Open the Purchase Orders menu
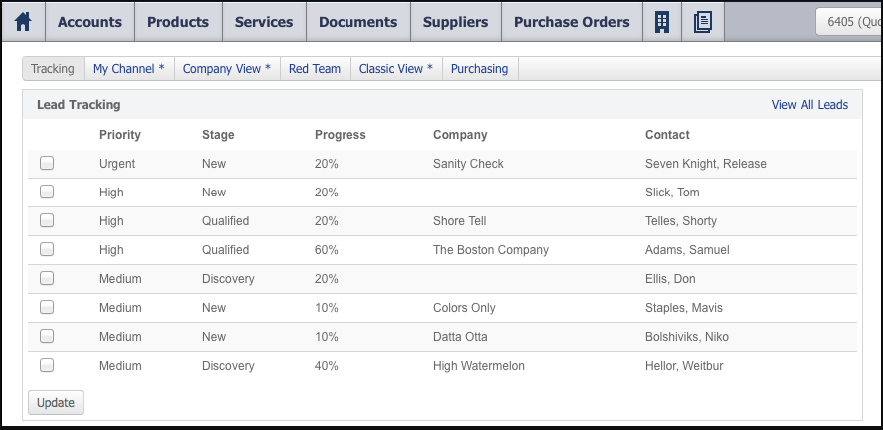 click(571, 22)
